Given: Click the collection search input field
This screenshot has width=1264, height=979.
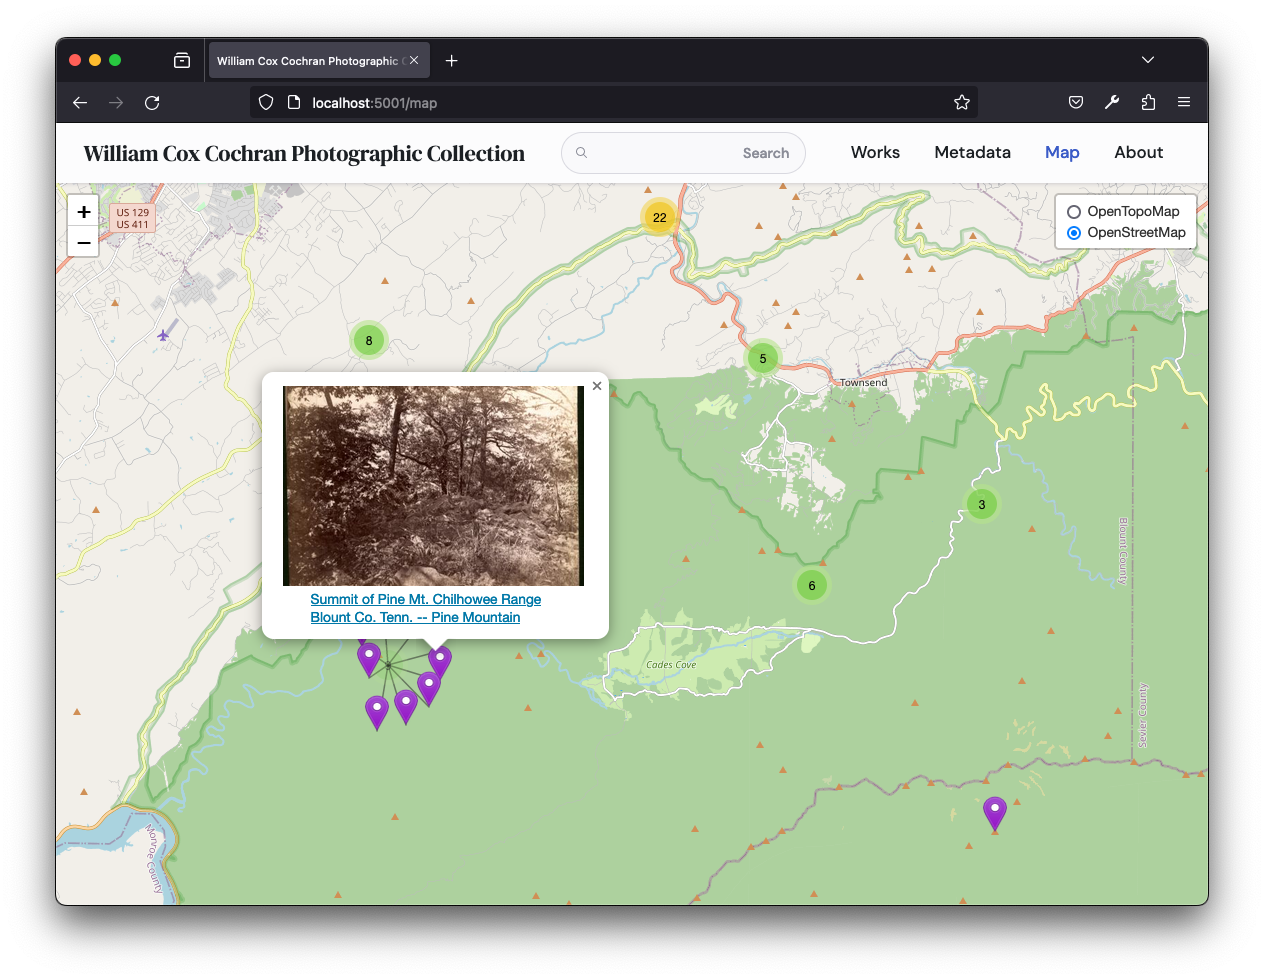Looking at the screenshot, I should point(660,153).
